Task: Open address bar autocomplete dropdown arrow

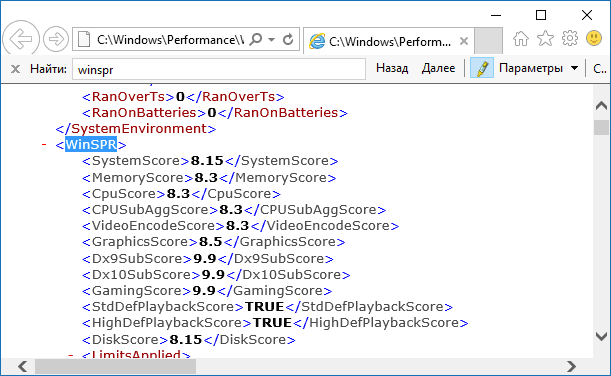Action: point(272,39)
